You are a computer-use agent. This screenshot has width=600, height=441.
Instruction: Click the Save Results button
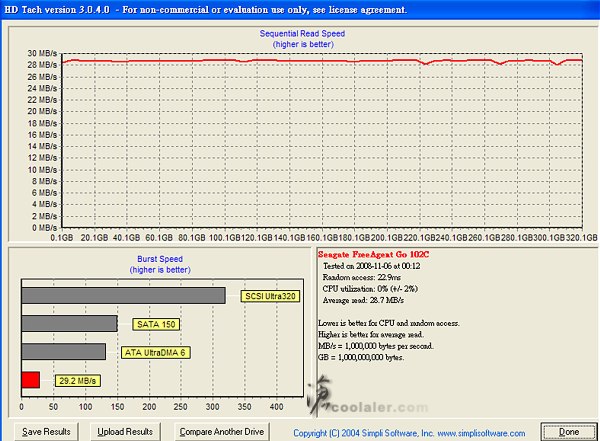(x=46, y=432)
